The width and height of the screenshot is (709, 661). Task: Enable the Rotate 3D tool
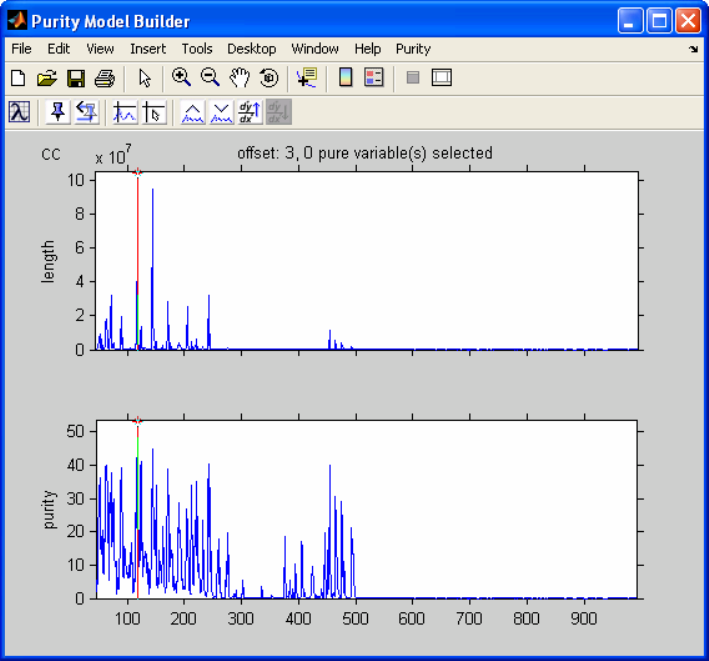[x=268, y=78]
